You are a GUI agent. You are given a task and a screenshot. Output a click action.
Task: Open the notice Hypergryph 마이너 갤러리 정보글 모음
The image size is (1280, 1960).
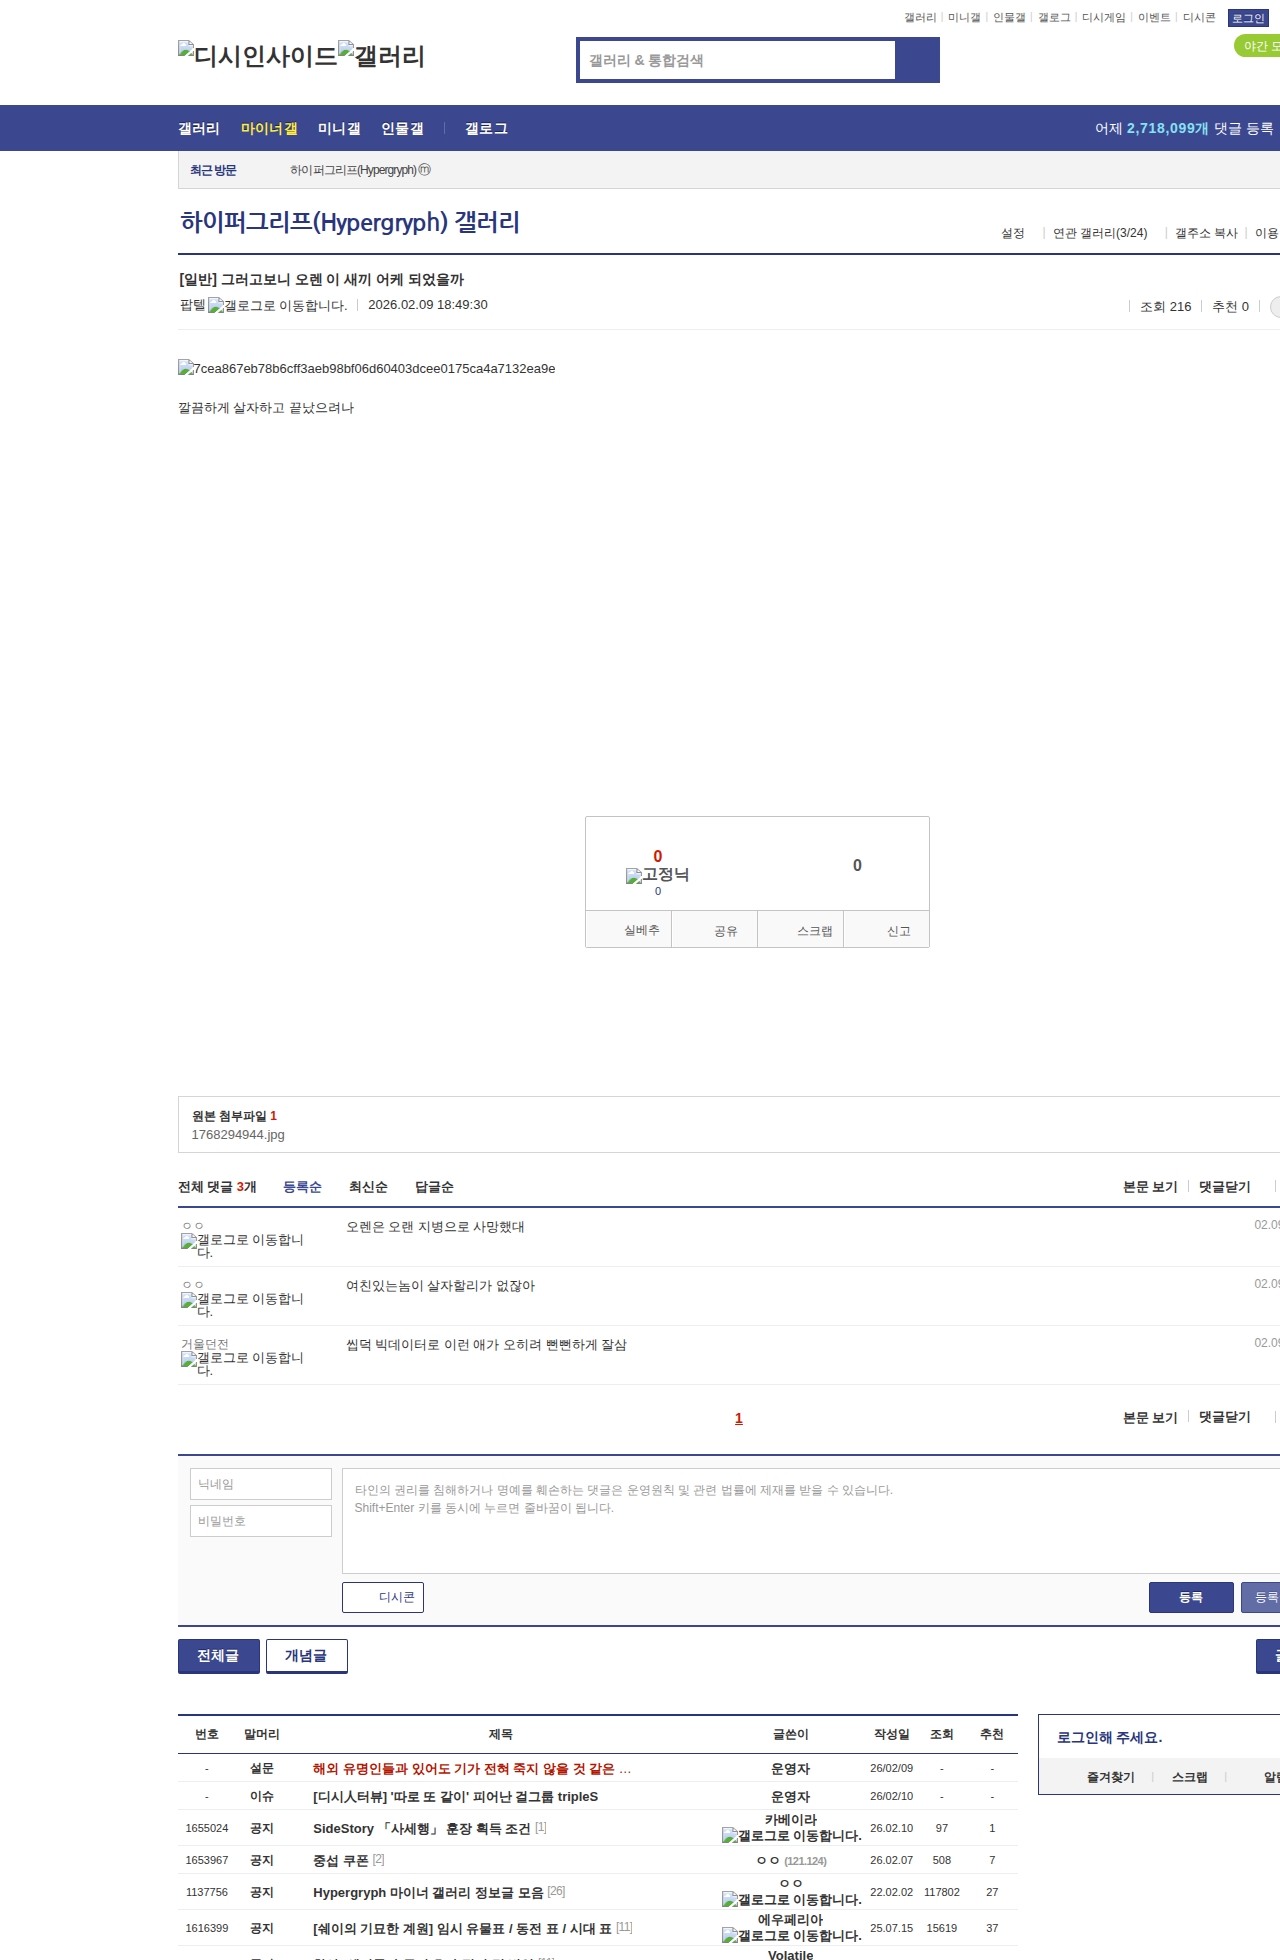428,1893
